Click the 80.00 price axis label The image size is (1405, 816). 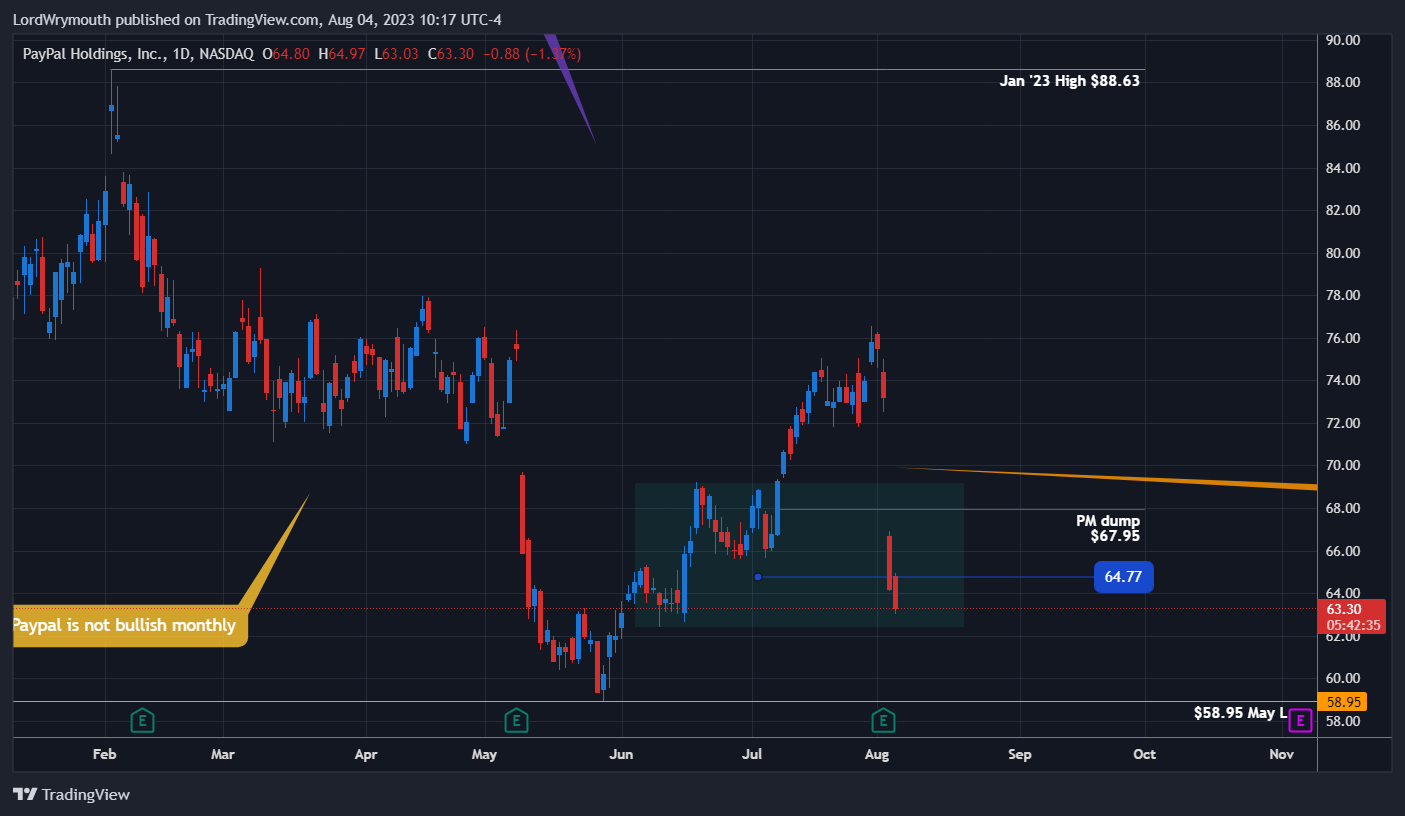click(1343, 253)
